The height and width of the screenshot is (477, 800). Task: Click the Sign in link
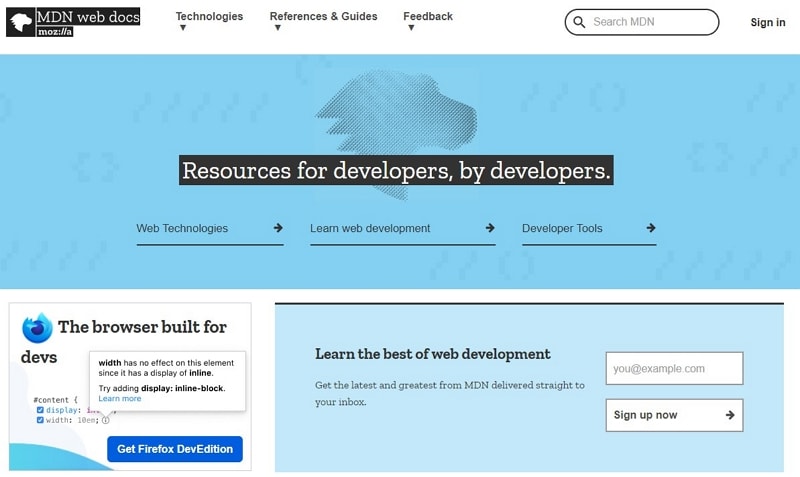coord(767,22)
